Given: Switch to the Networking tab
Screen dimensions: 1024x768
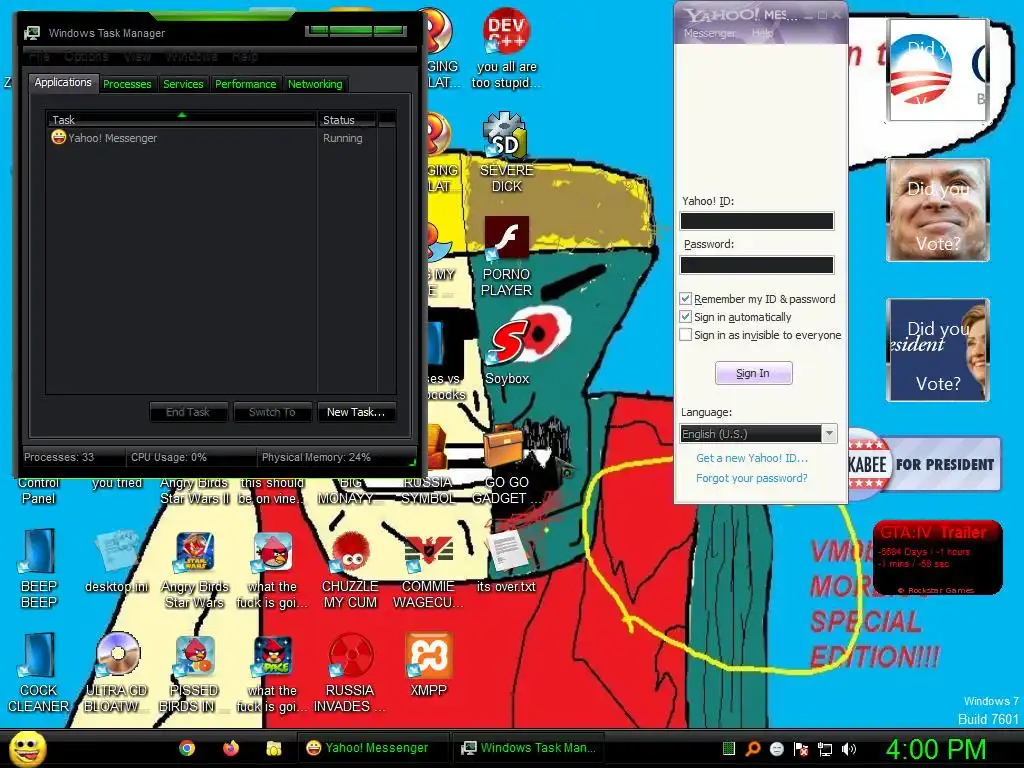Looking at the screenshot, I should click(x=315, y=84).
